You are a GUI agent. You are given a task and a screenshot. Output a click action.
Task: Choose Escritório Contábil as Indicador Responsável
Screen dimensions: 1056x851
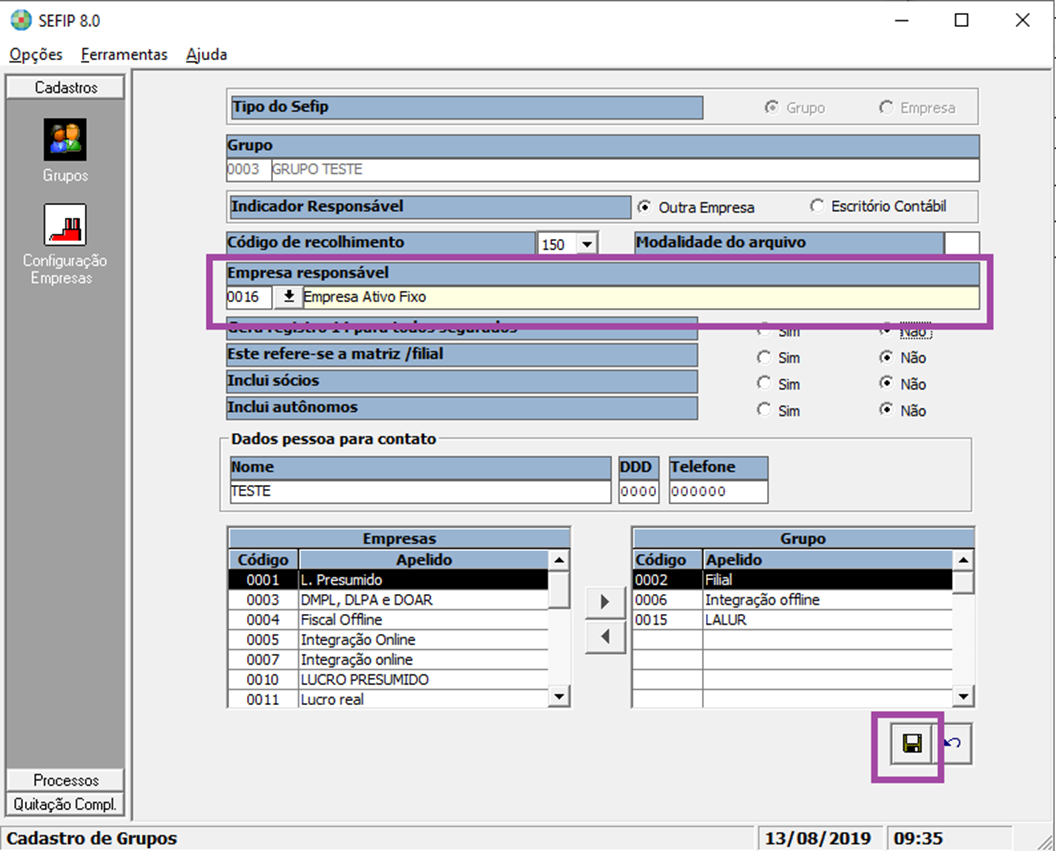pyautogui.click(x=817, y=205)
